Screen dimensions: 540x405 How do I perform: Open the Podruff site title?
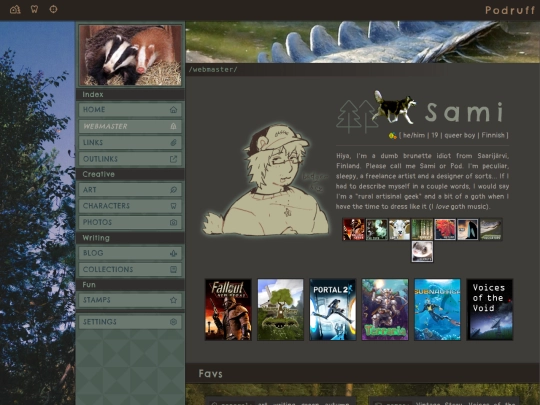pyautogui.click(x=509, y=10)
